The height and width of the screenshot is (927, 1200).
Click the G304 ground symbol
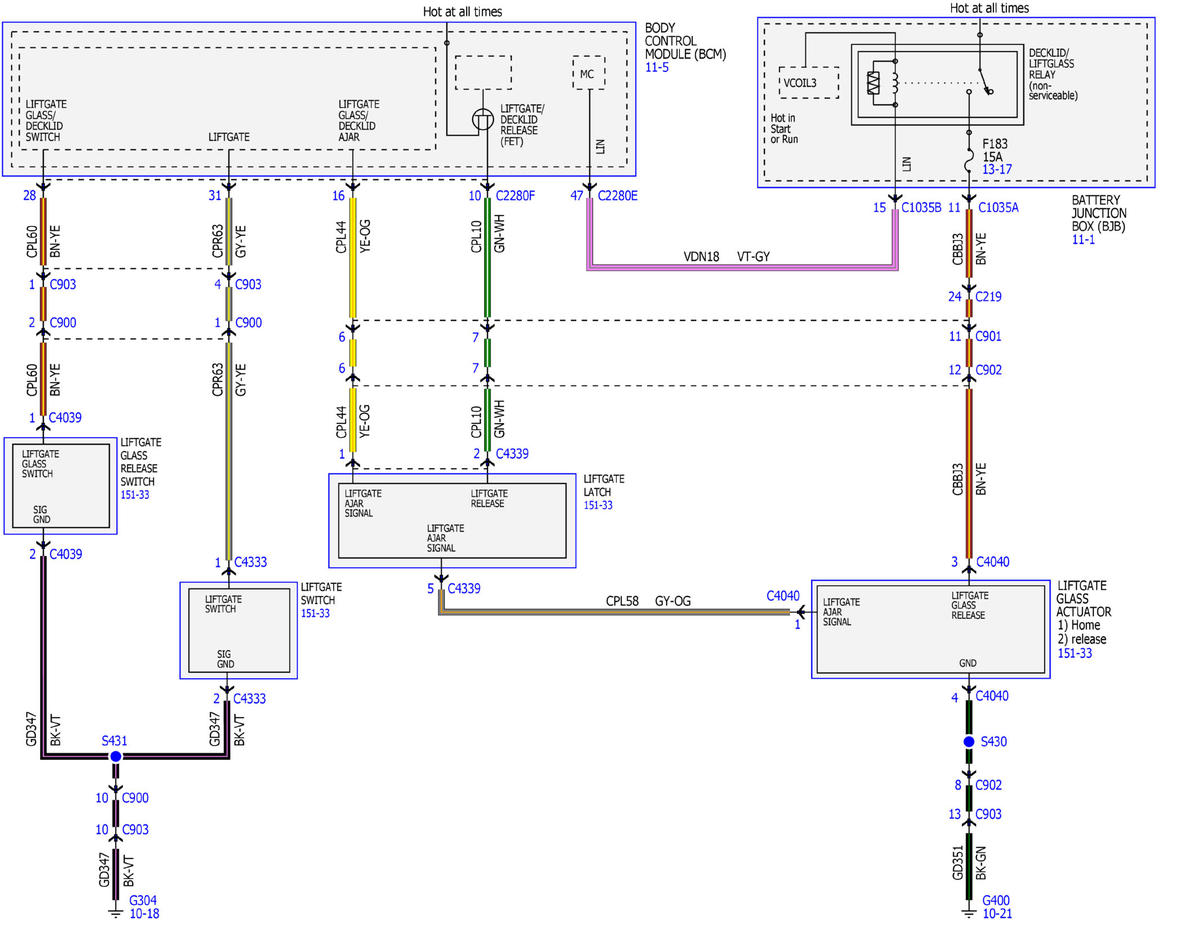(x=115, y=911)
